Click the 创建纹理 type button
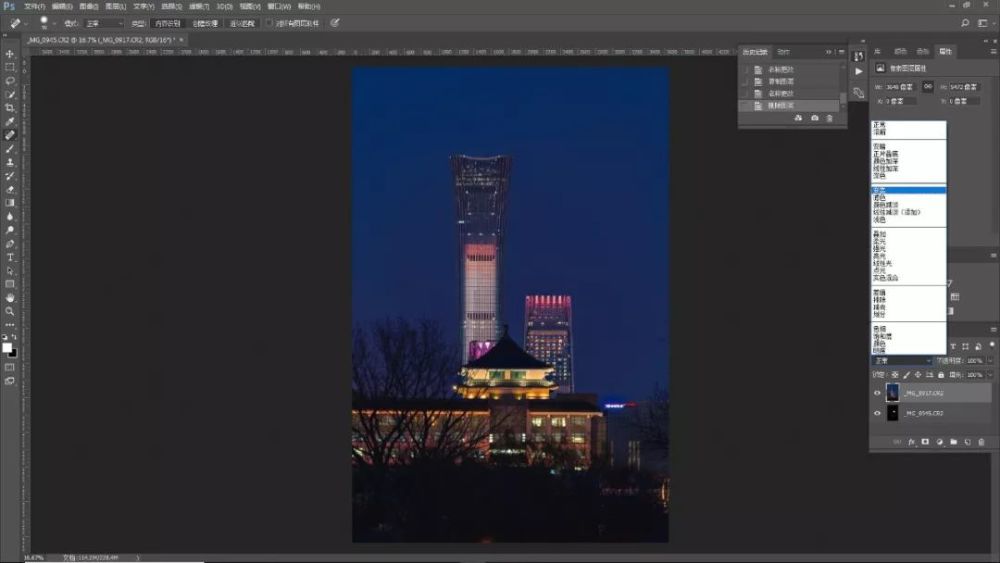This screenshot has width=1000, height=563. point(205,23)
